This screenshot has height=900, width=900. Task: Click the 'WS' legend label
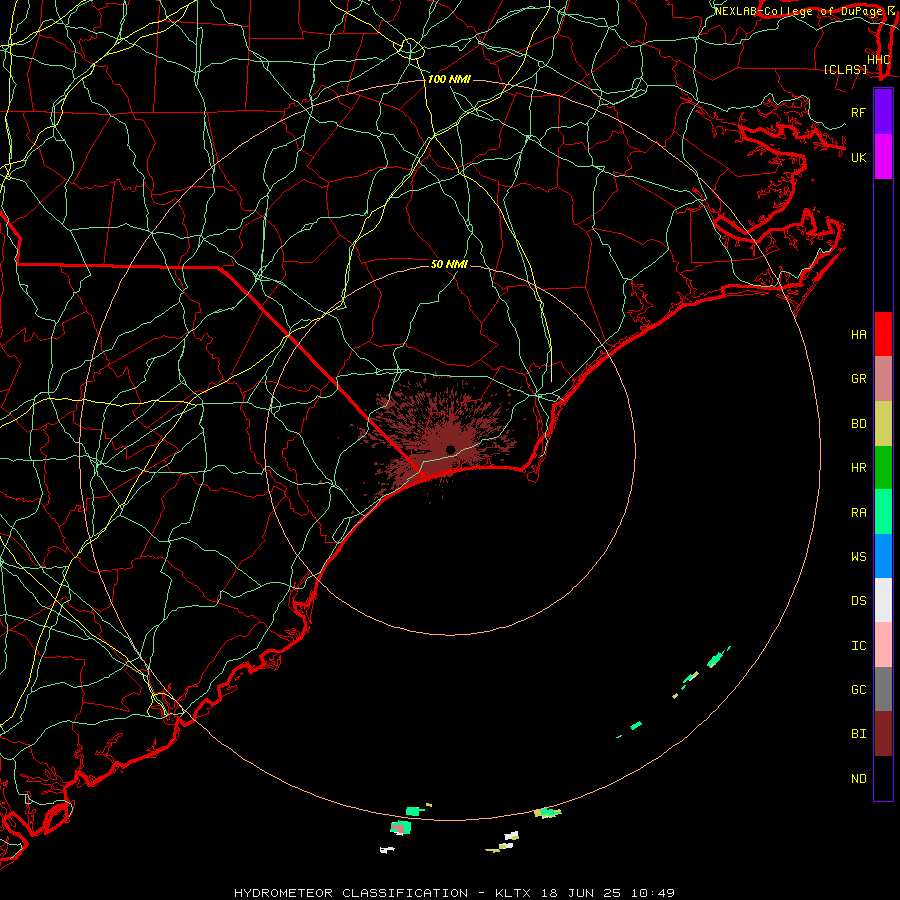pyautogui.click(x=858, y=556)
